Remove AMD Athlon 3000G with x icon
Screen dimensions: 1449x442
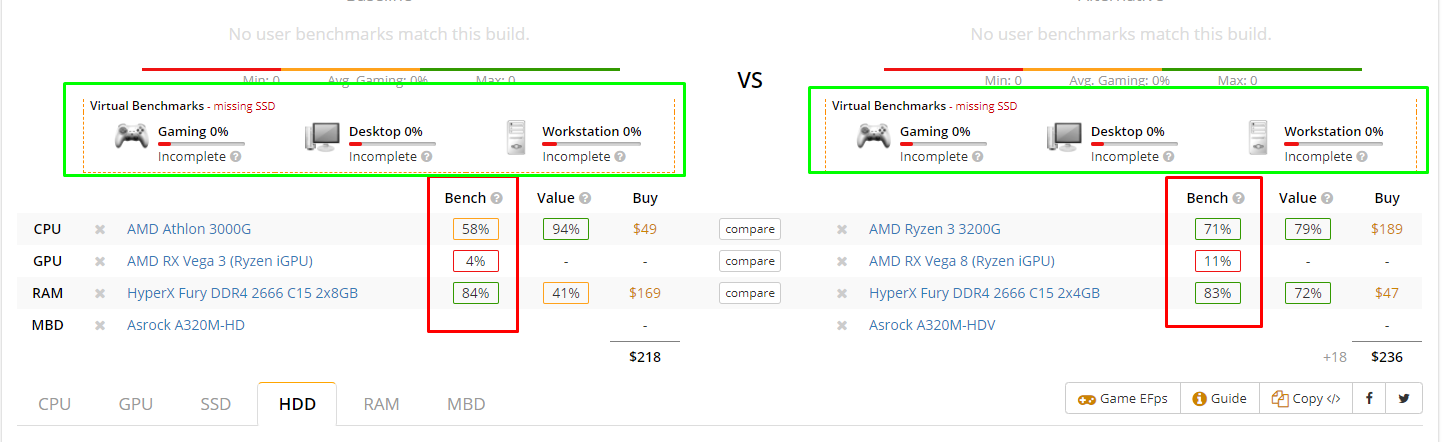[x=100, y=230]
